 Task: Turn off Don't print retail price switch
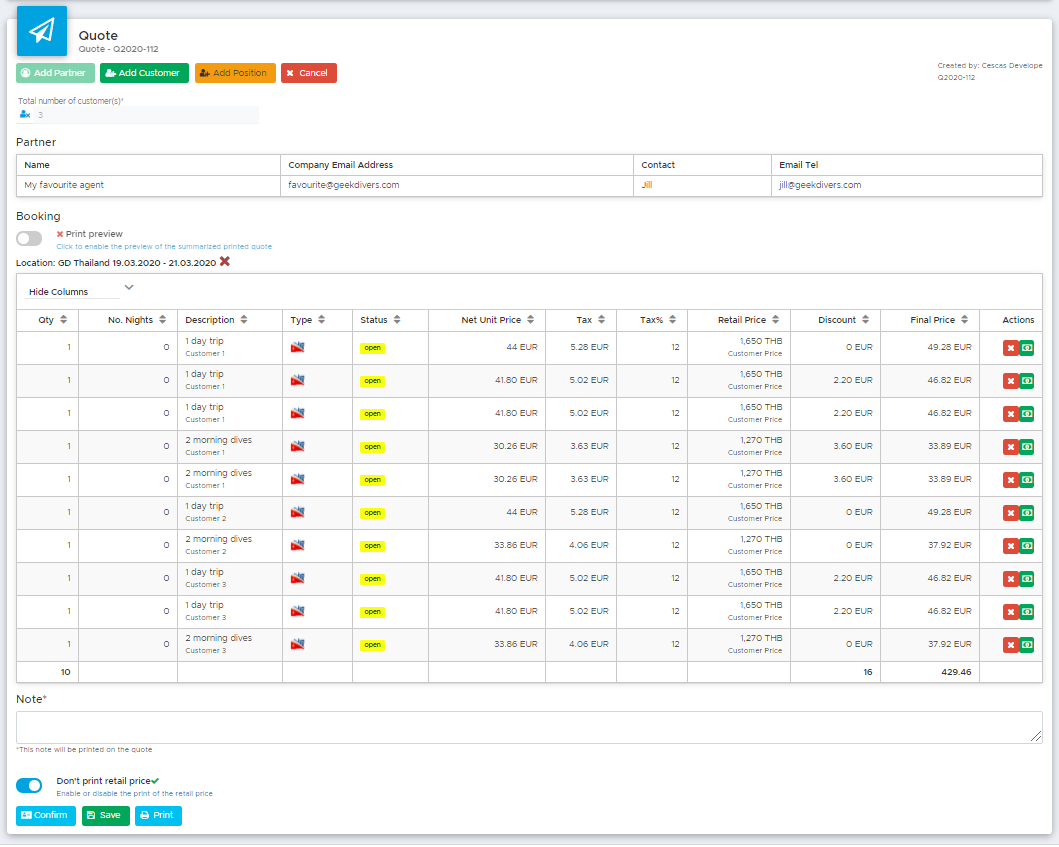(29, 786)
